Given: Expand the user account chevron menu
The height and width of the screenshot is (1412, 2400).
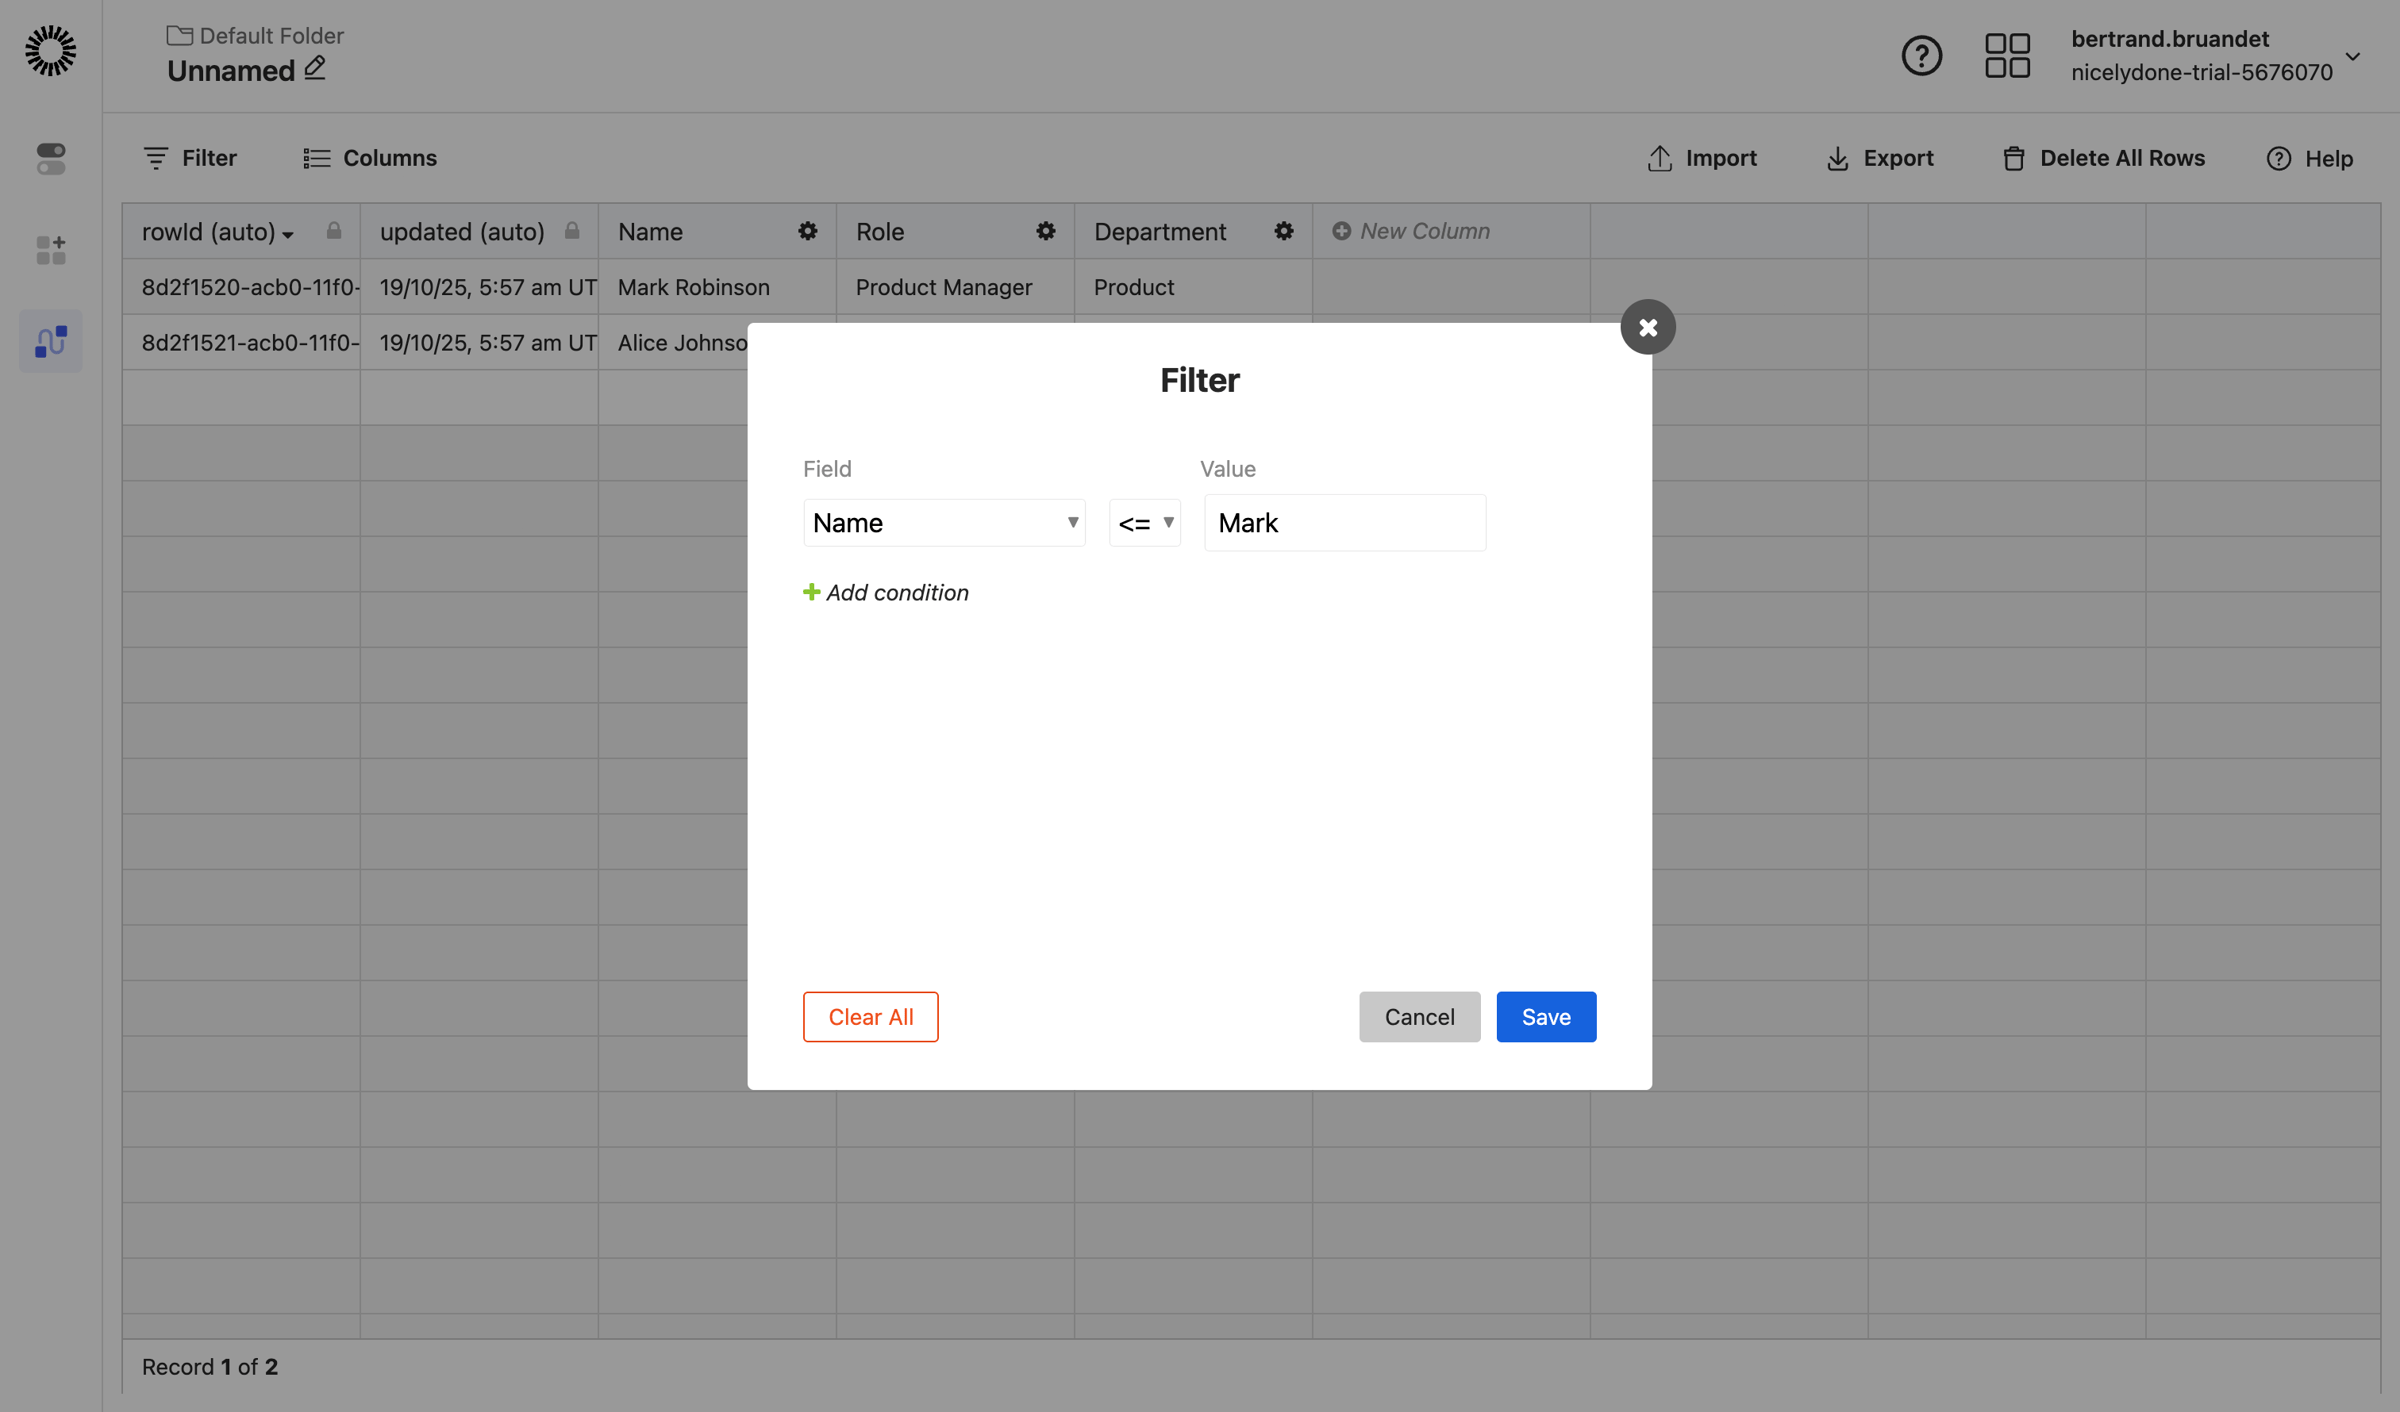Looking at the screenshot, I should (x=2353, y=56).
